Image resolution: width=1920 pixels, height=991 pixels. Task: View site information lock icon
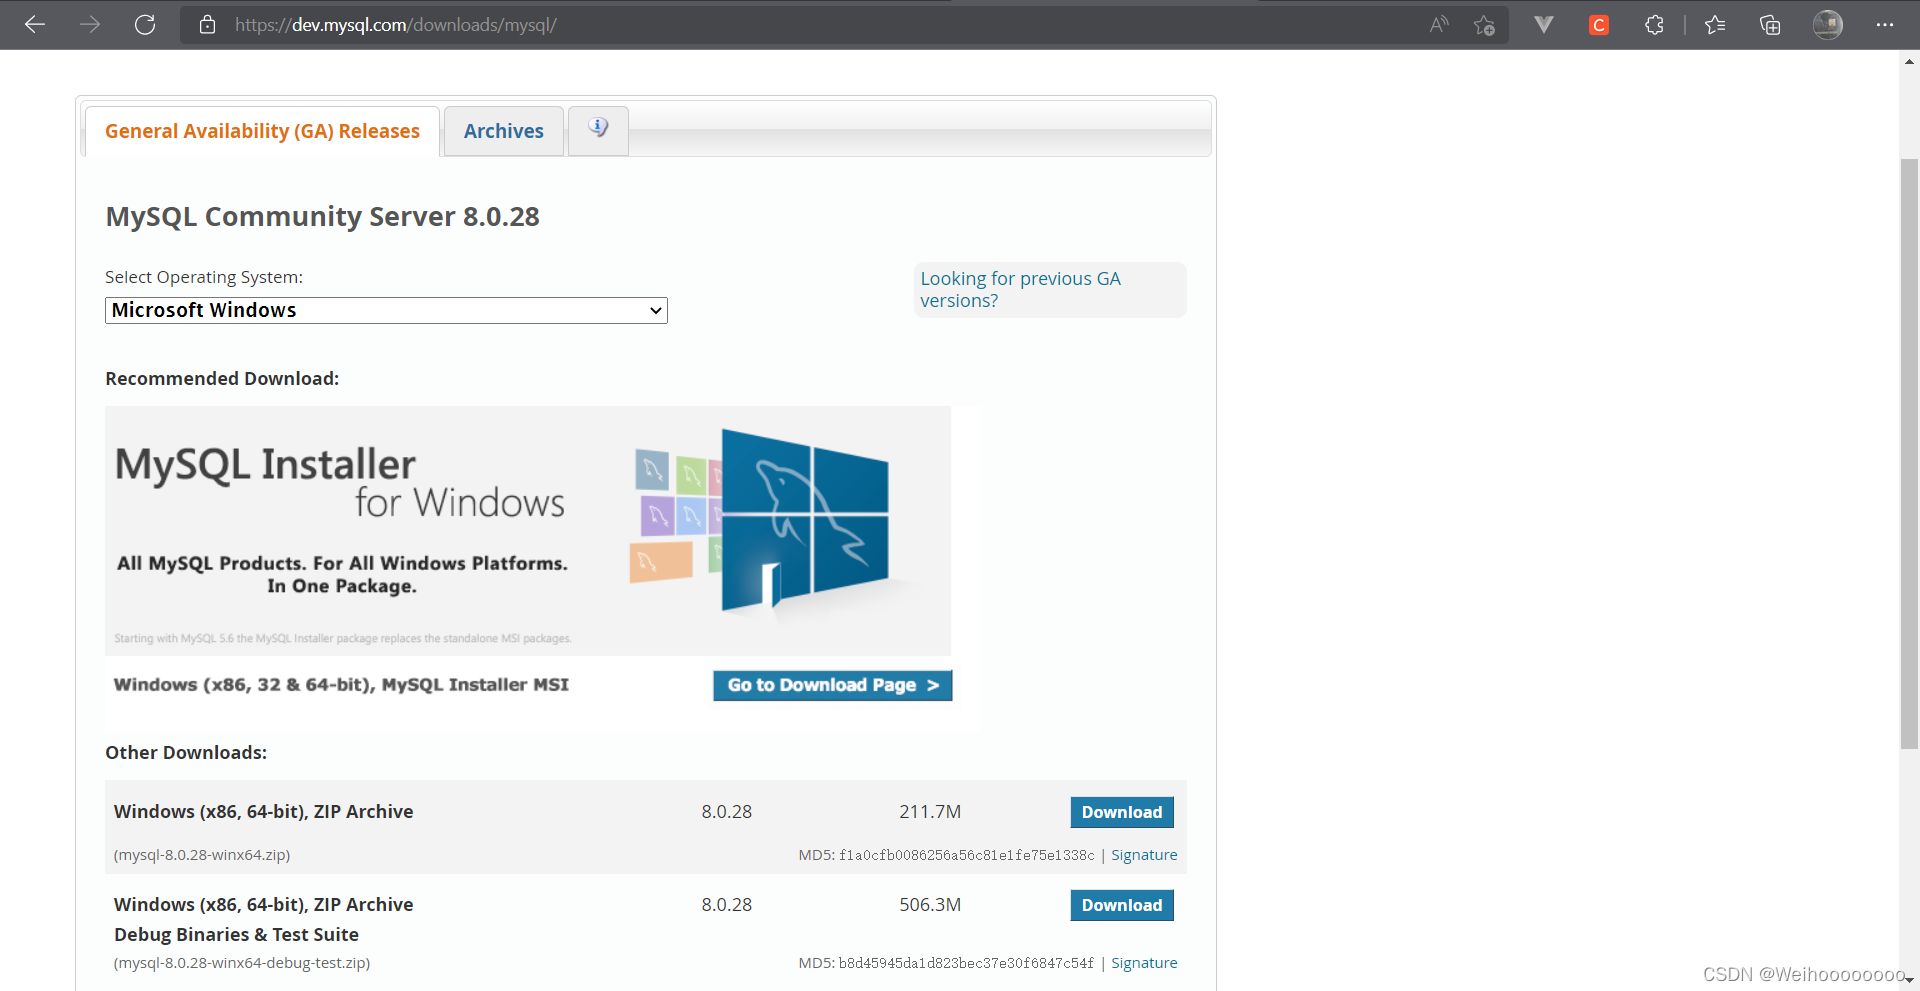[207, 25]
